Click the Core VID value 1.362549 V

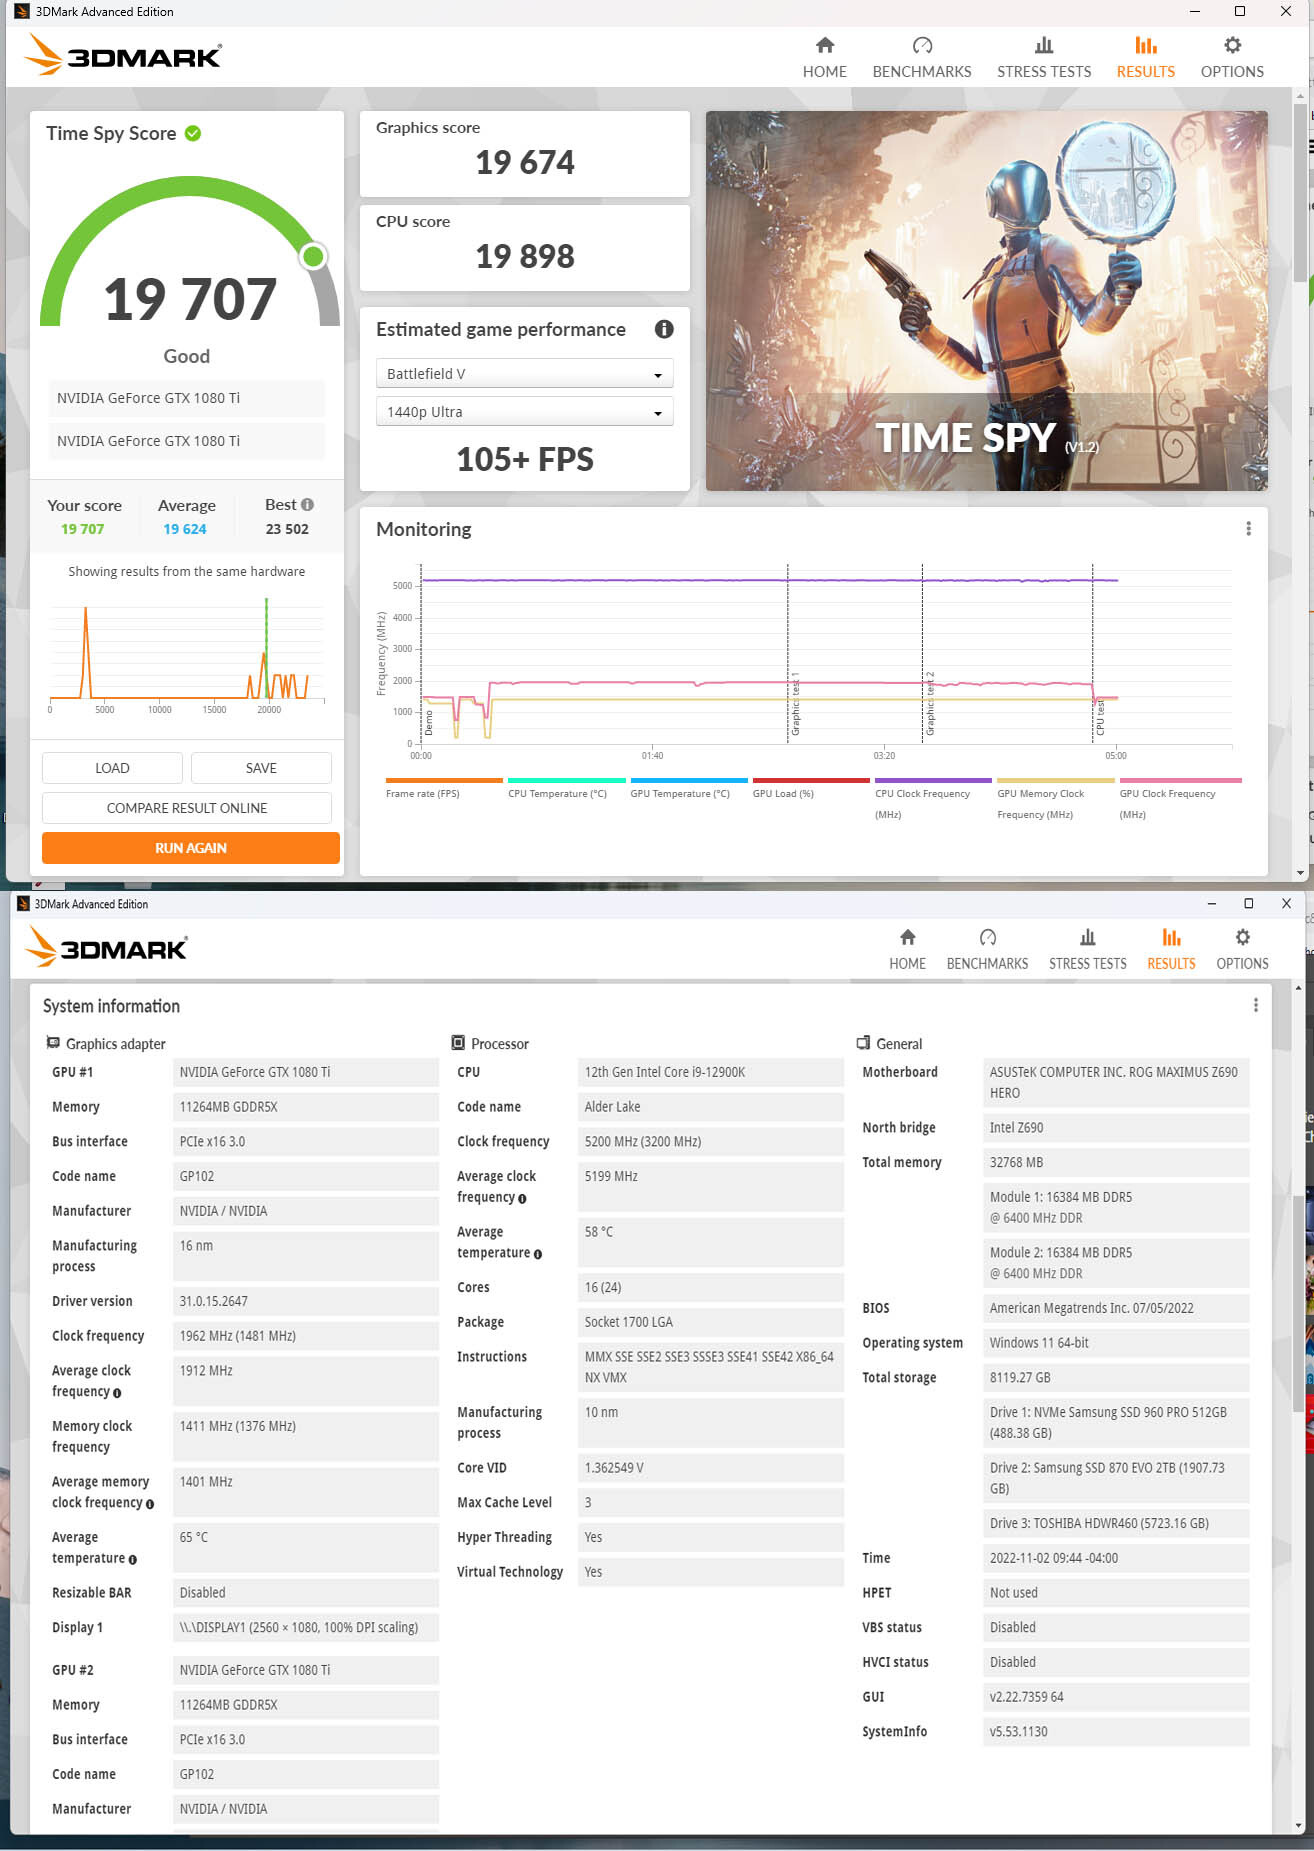710,1468
